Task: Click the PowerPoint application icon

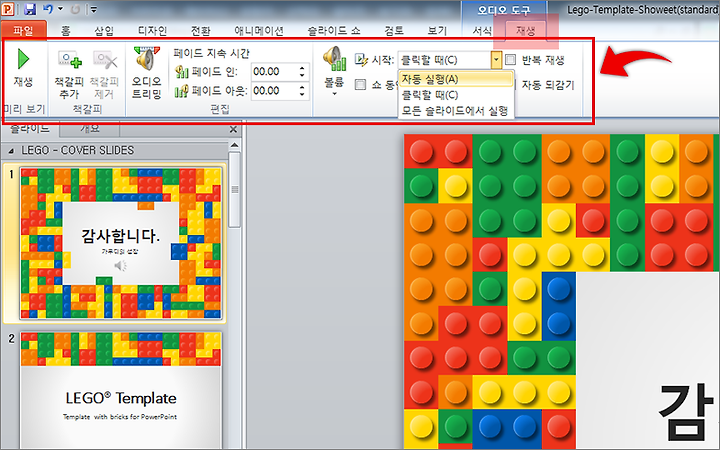Action: 8,9
